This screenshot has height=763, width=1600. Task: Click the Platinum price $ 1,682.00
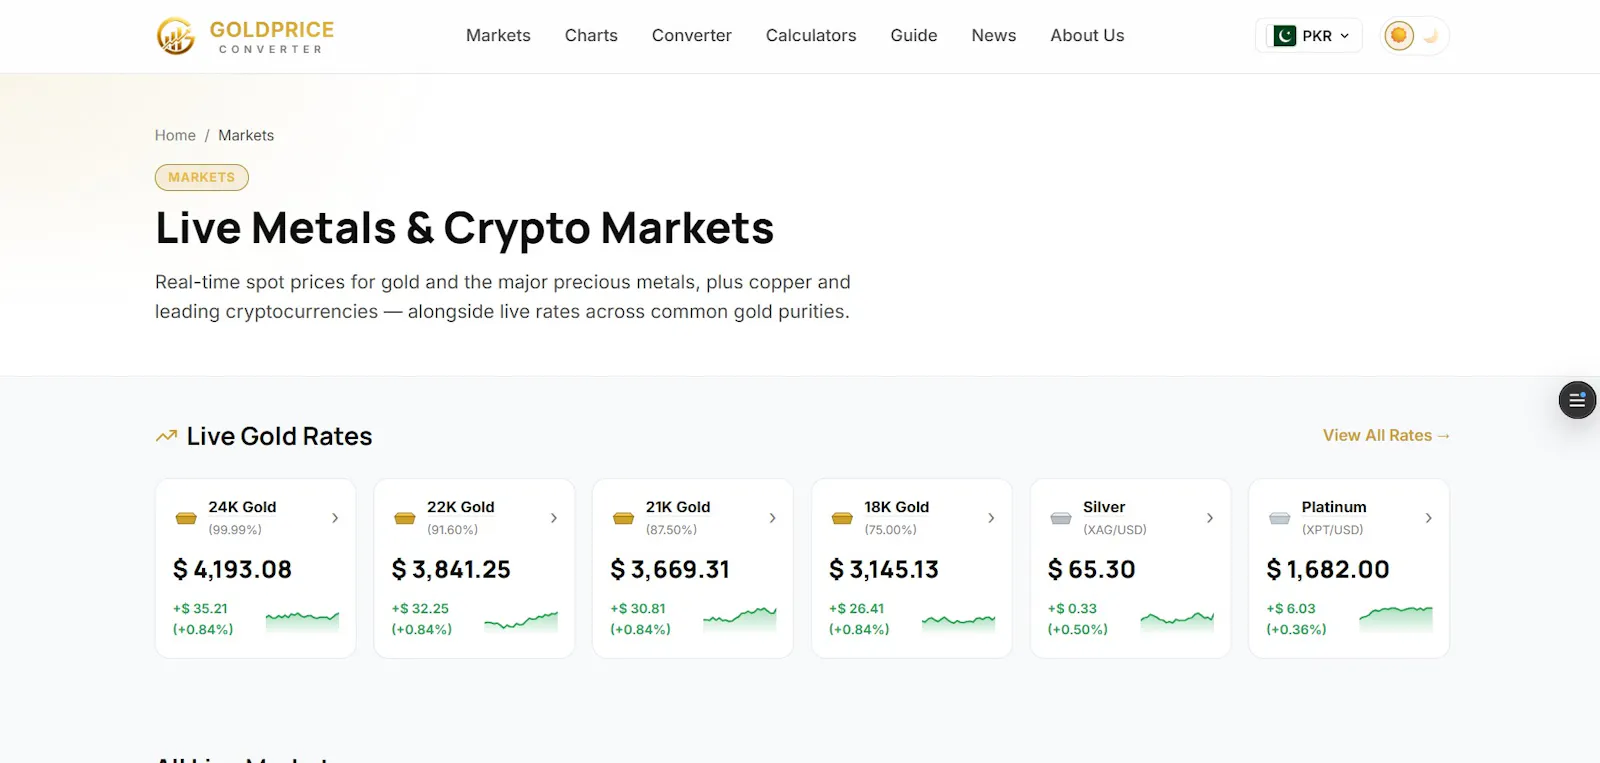coord(1328,570)
